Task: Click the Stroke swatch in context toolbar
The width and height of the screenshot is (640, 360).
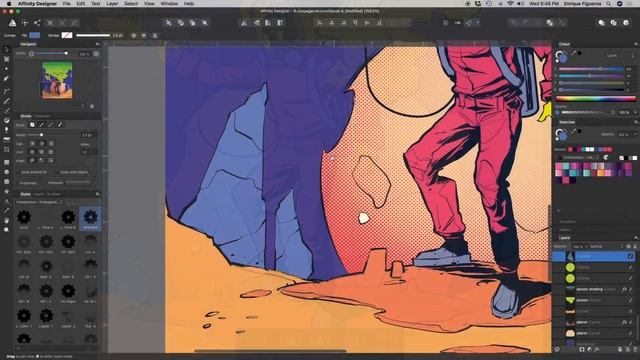Action: point(67,36)
